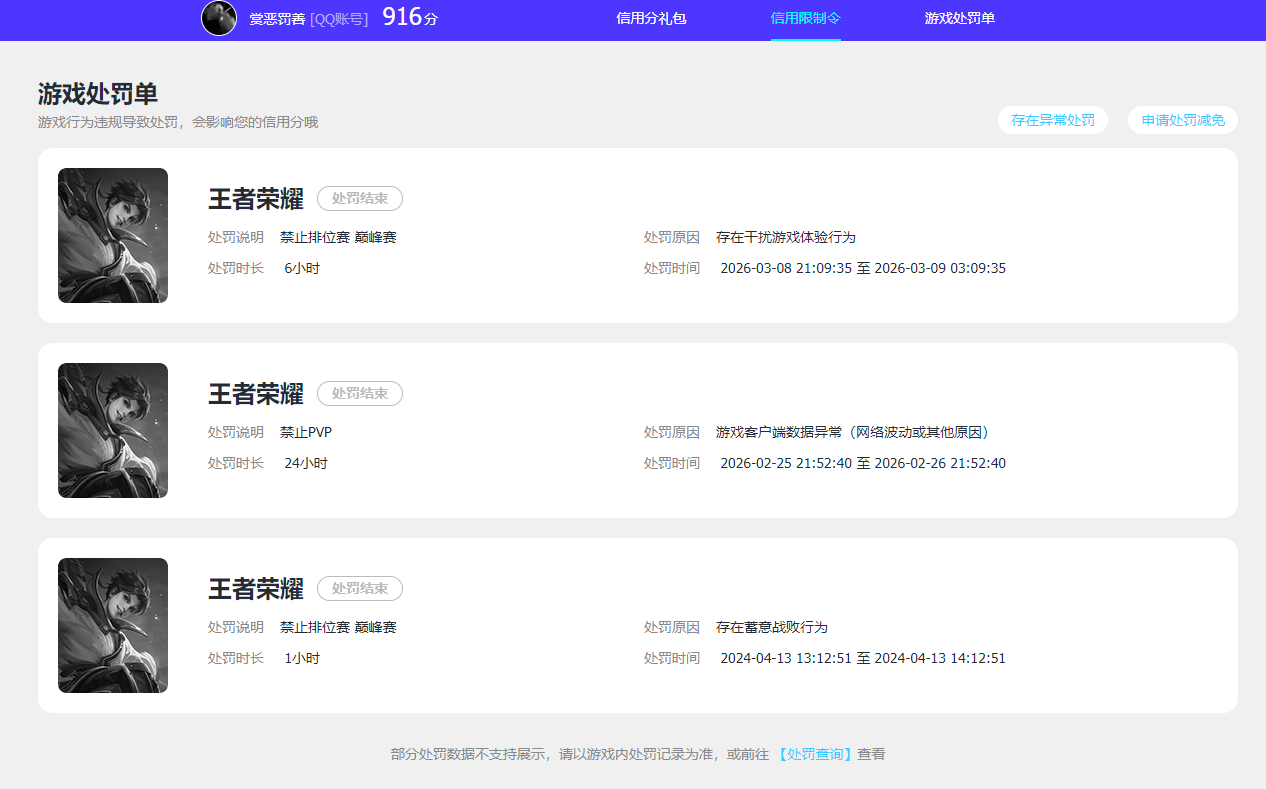Open the 游戏处罚单 tab
The width and height of the screenshot is (1266, 789).
(x=960, y=19)
